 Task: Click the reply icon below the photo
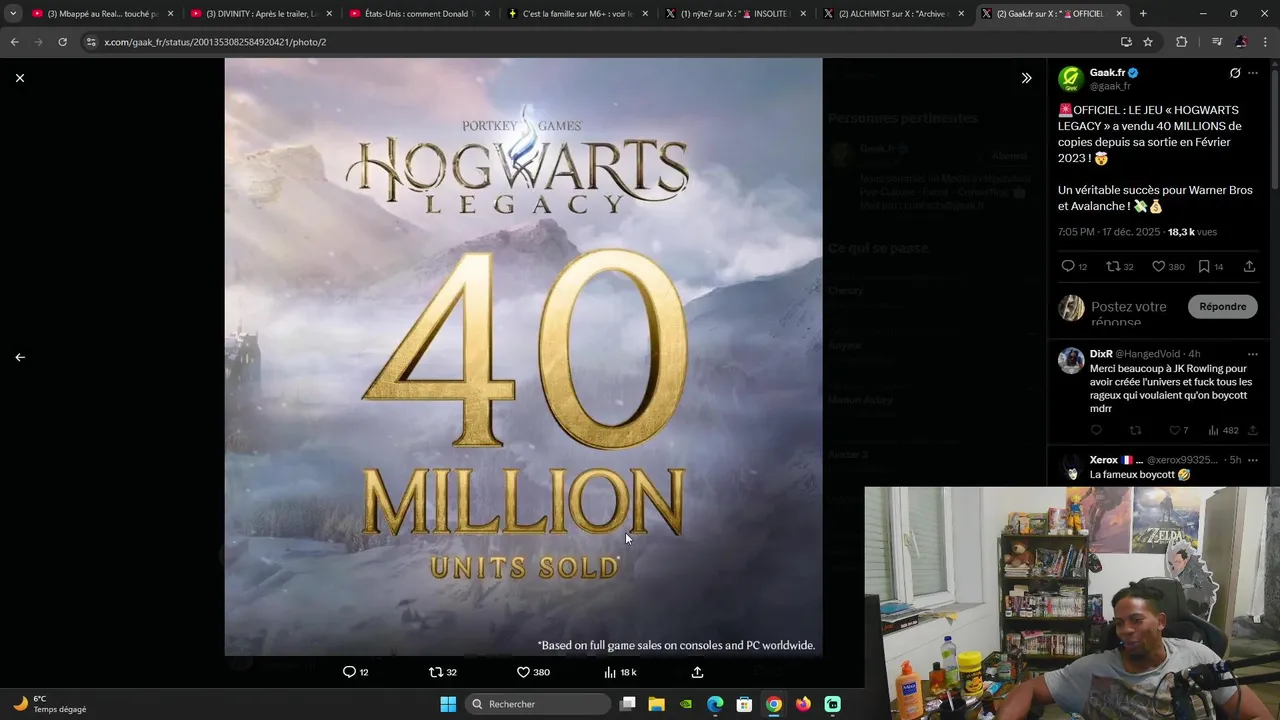[349, 672]
